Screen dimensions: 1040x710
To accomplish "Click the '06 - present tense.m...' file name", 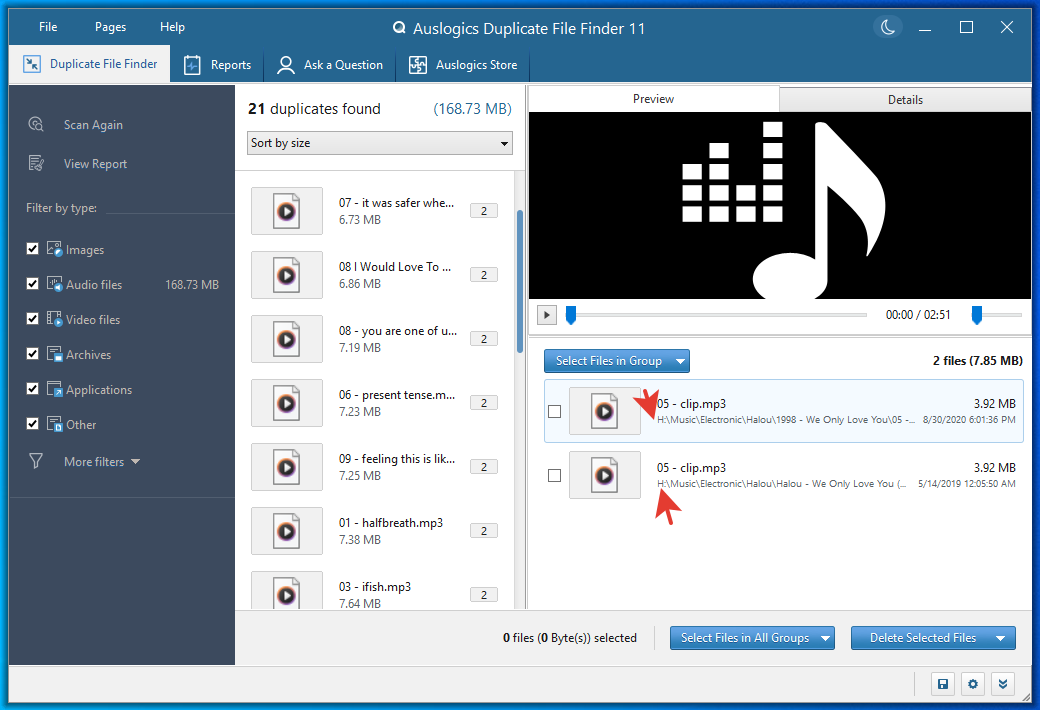I will [397, 395].
